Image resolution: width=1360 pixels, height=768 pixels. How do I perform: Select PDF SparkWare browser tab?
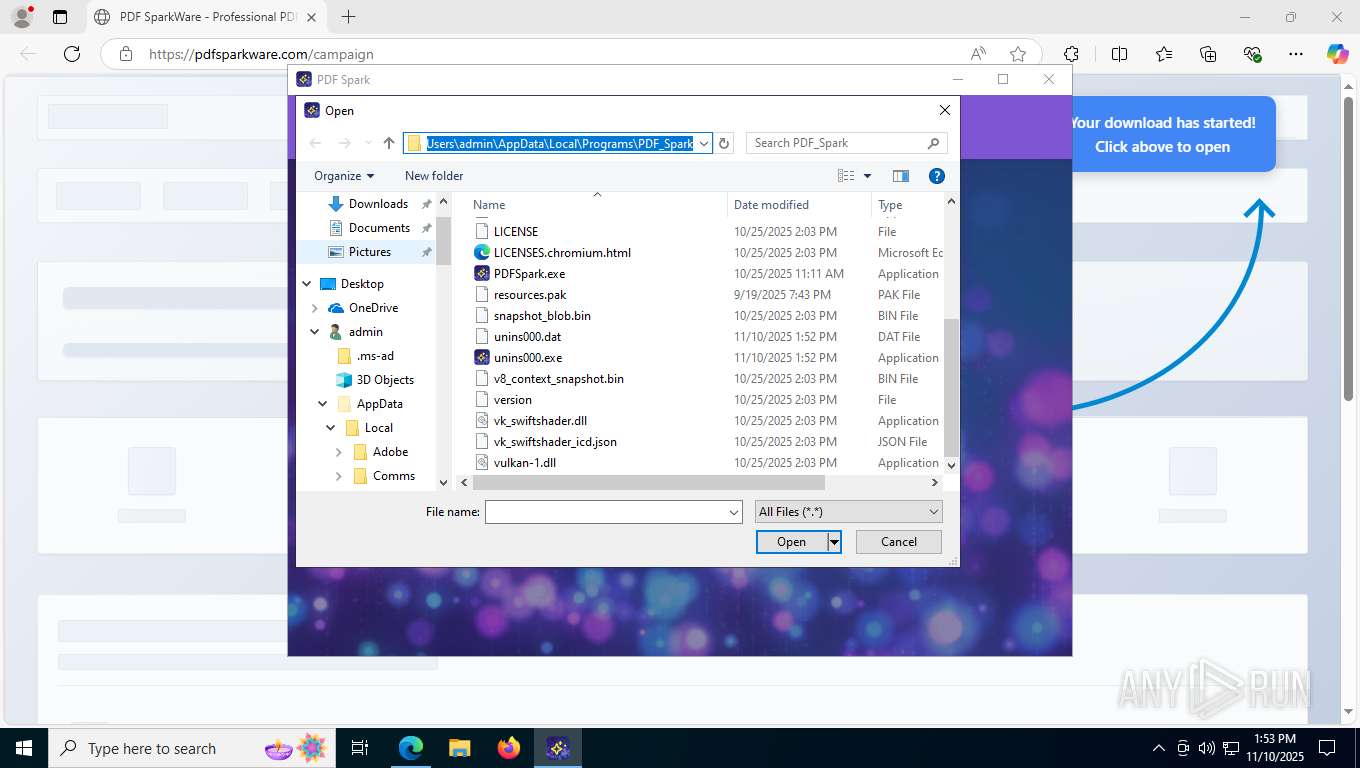click(x=206, y=17)
